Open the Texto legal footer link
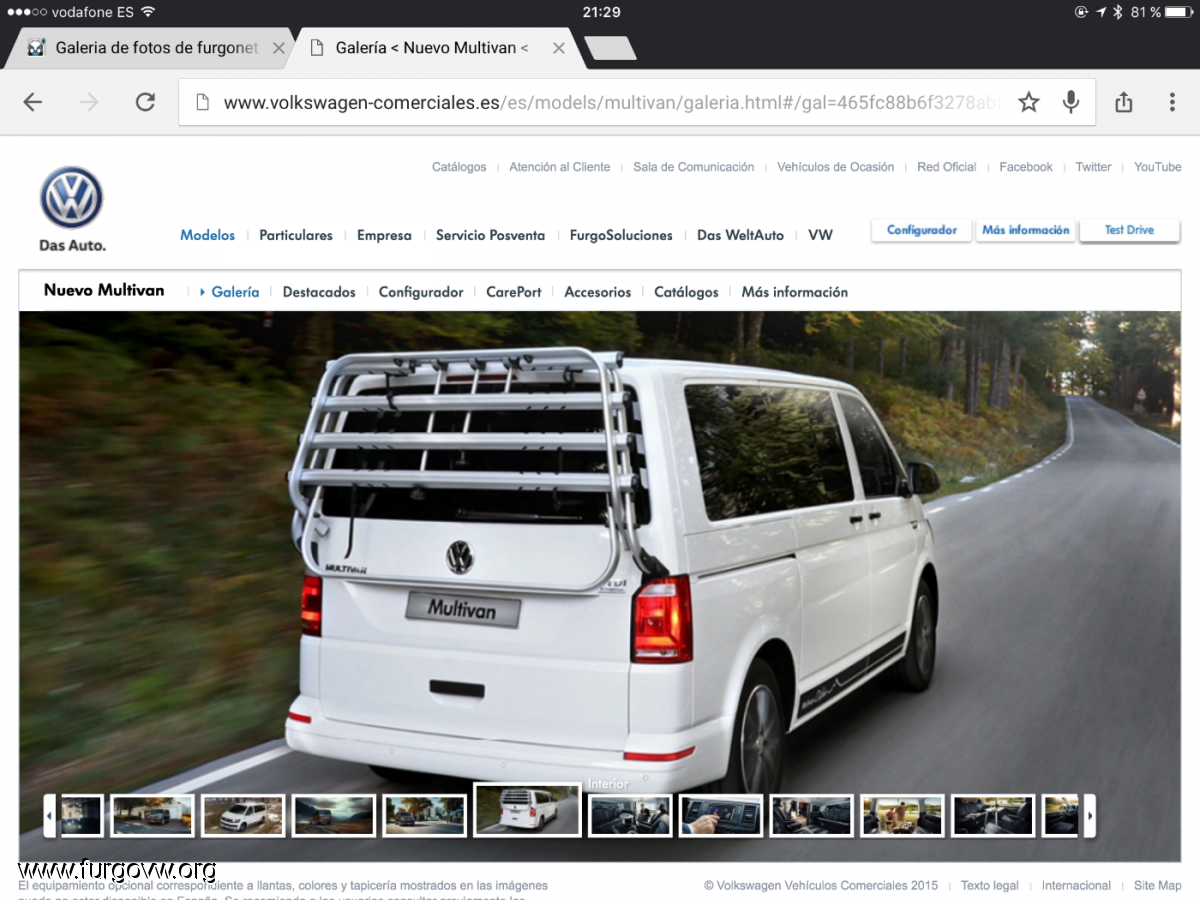The height and width of the screenshot is (900, 1200). tap(990, 886)
